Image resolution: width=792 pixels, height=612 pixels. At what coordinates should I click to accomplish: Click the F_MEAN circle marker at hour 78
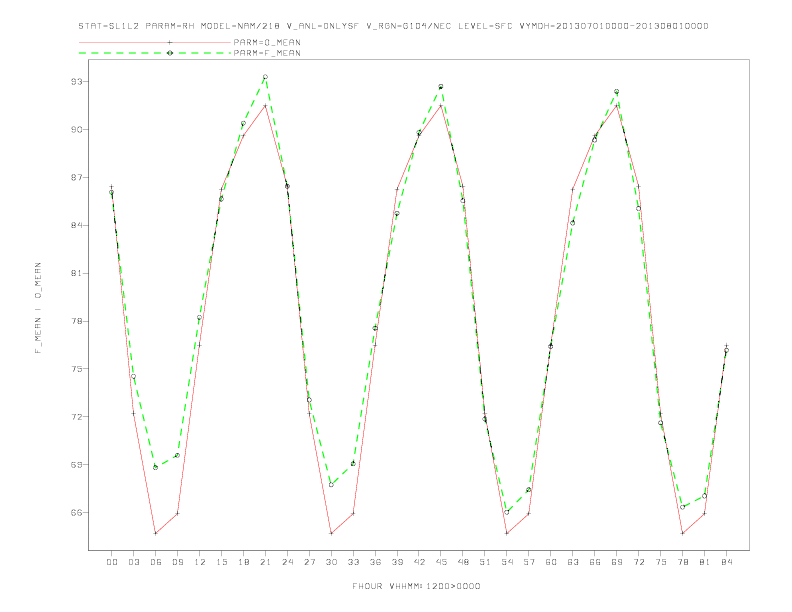click(x=682, y=507)
